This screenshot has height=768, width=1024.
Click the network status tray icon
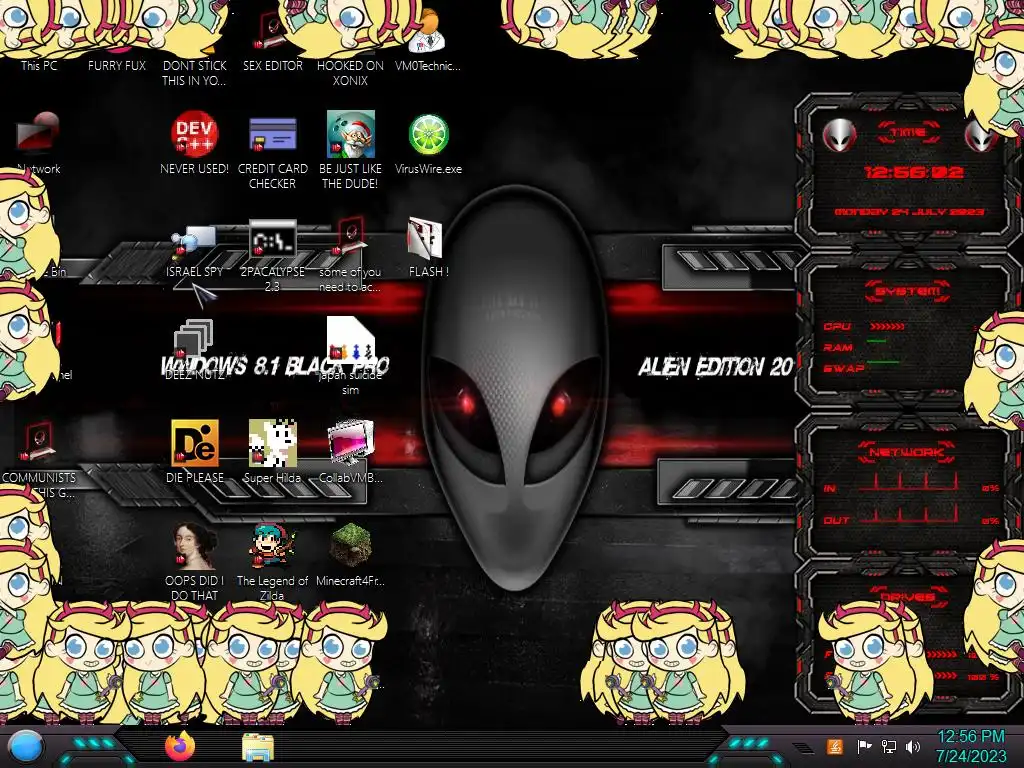pyautogui.click(x=888, y=746)
